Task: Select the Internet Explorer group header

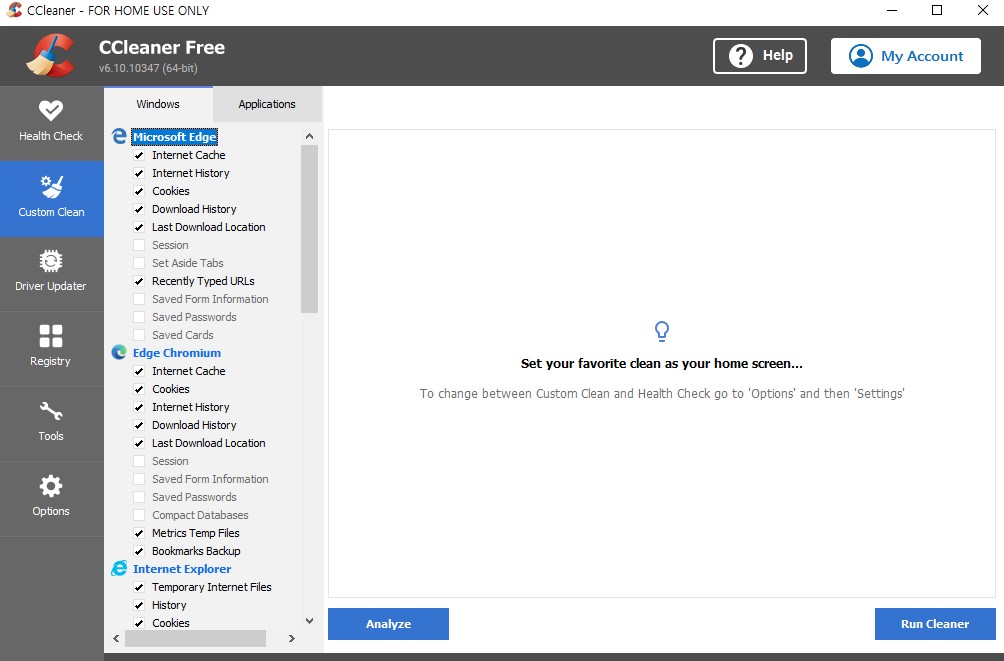Action: [182, 568]
